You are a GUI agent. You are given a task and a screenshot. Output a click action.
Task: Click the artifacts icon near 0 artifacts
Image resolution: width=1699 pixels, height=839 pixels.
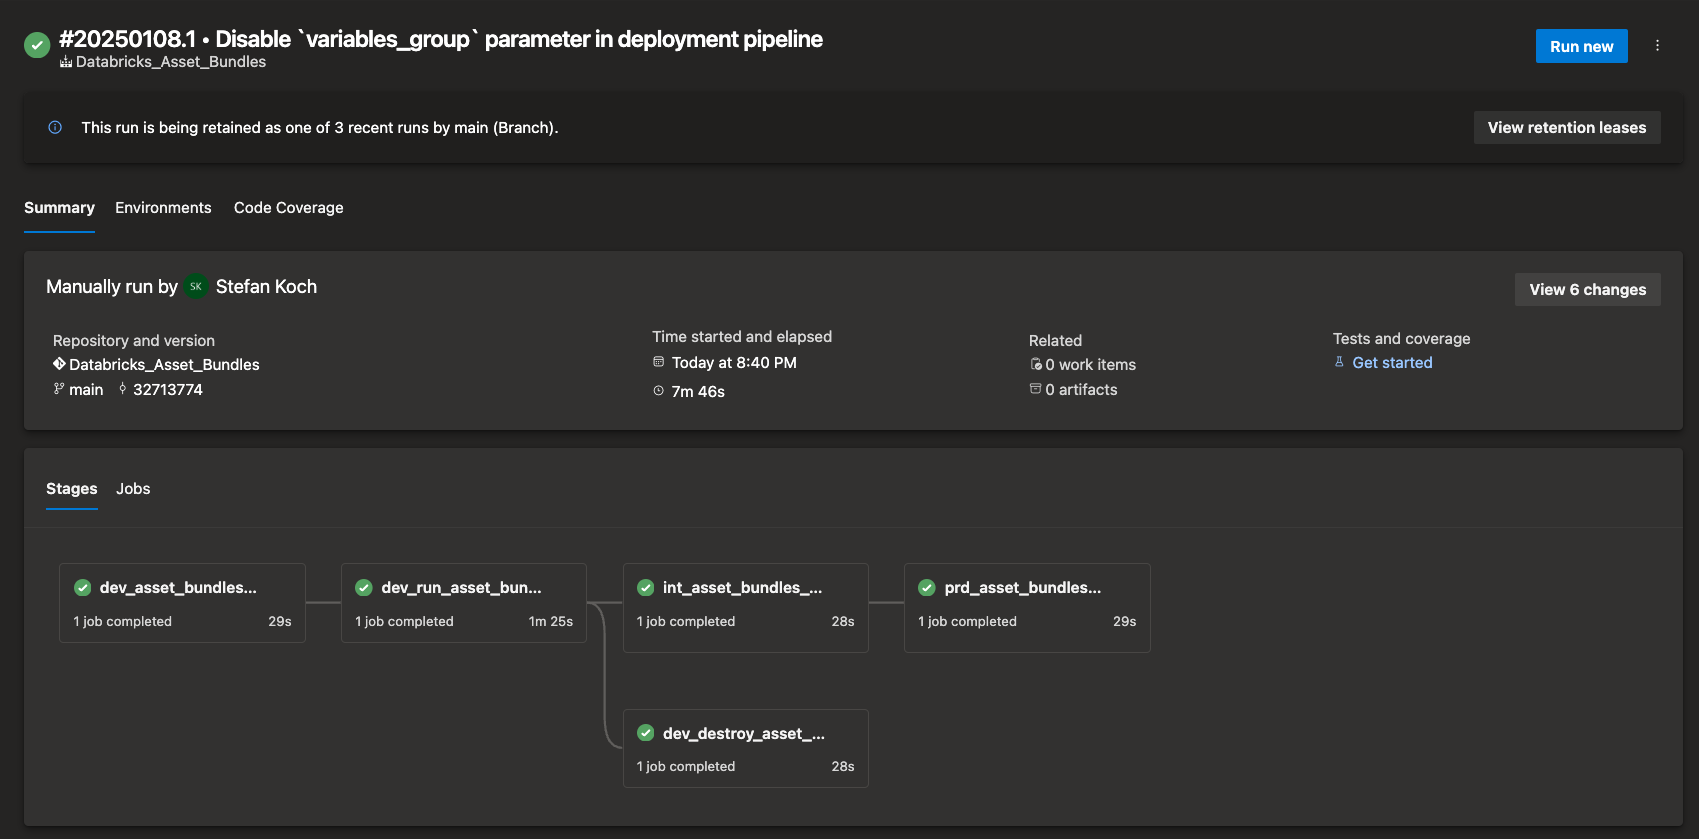[1035, 389]
